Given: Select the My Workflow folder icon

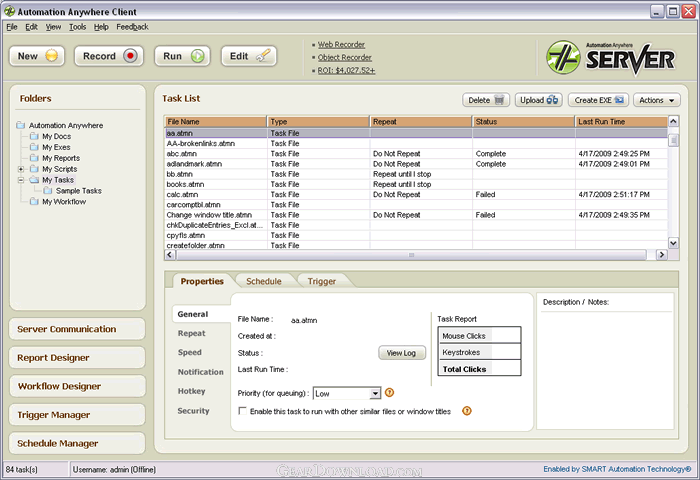Looking at the screenshot, I should click(x=34, y=202).
